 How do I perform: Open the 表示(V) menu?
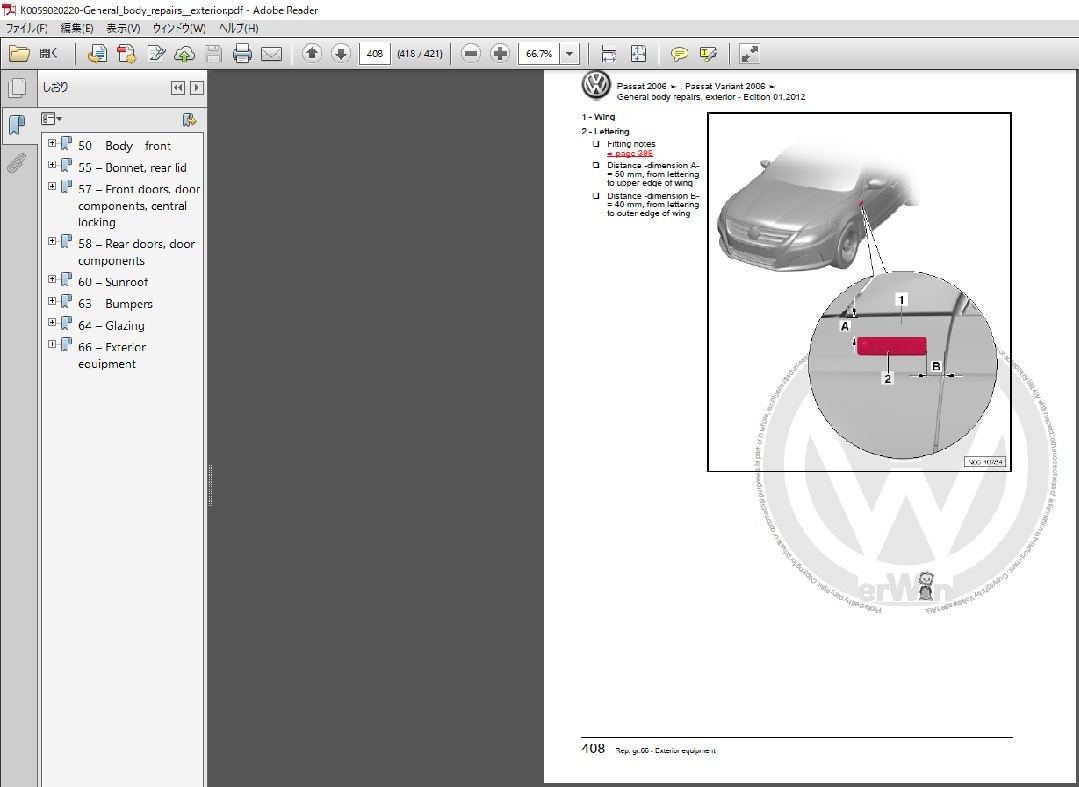pyautogui.click(x=123, y=28)
